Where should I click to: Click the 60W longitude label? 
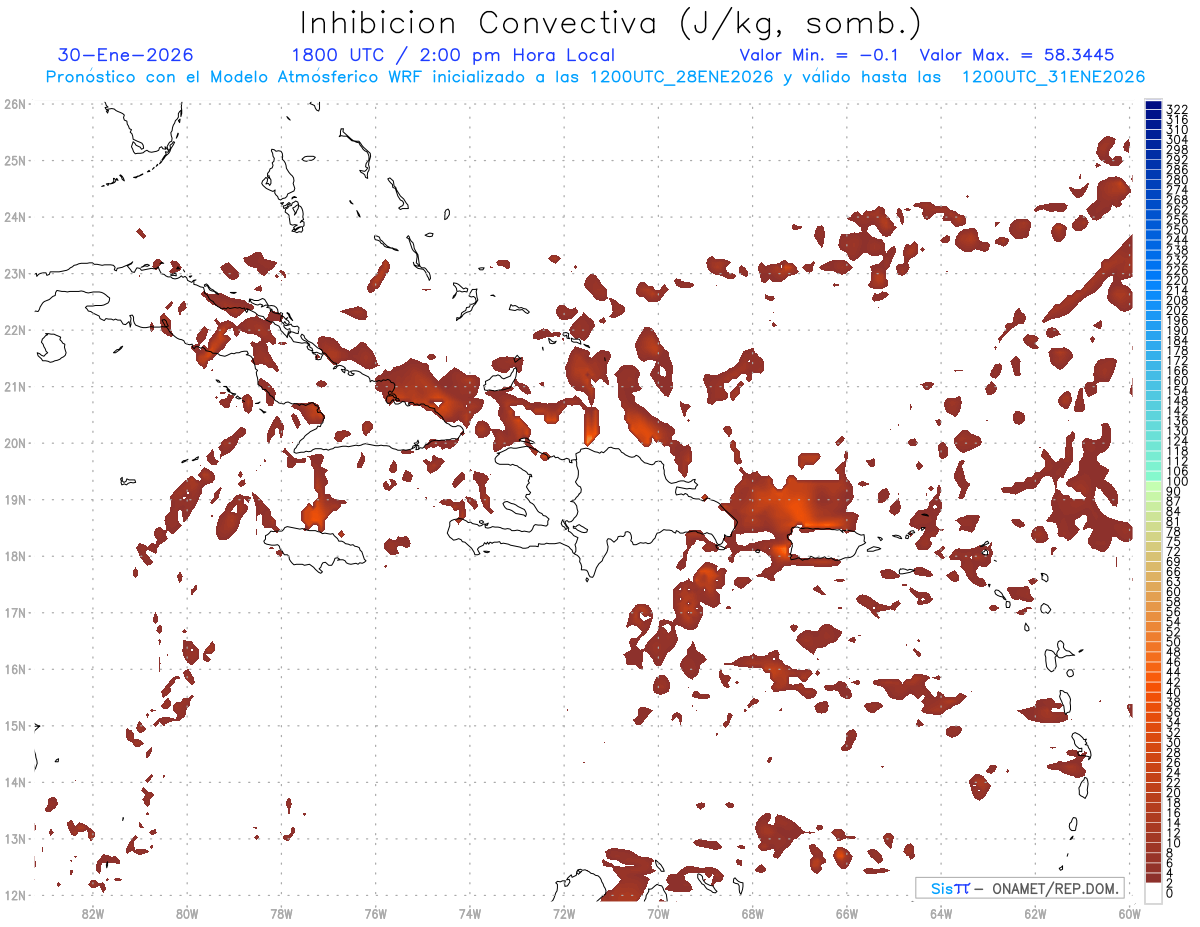coord(1130,912)
